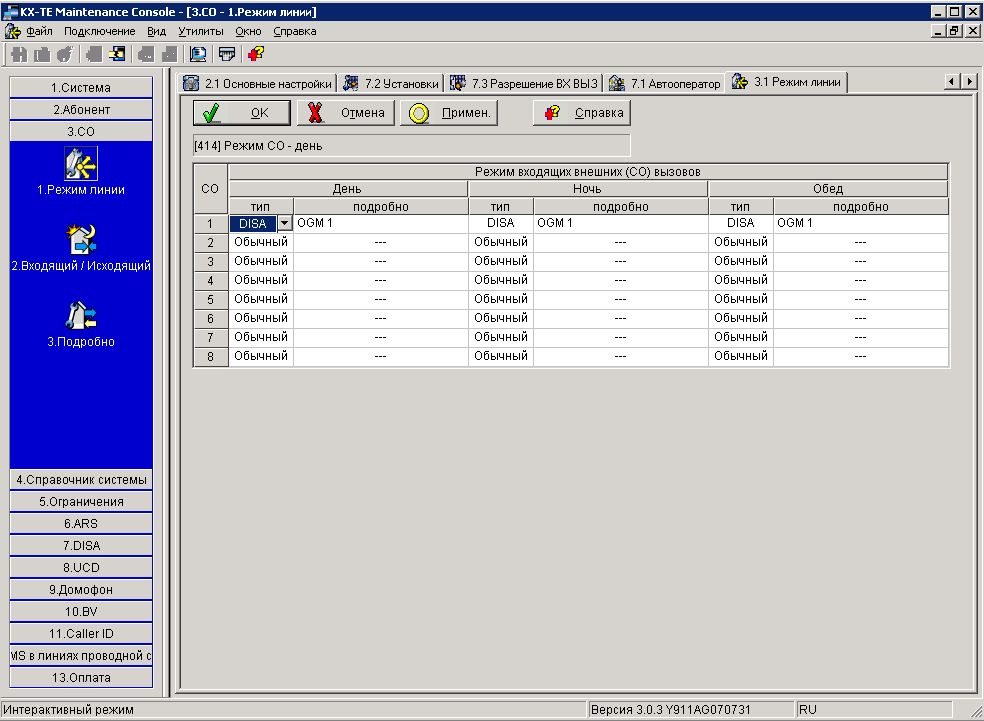This screenshot has height=721, width=984.
Task: Switch to the 7.1 Автооператор tab
Action: tap(665, 83)
